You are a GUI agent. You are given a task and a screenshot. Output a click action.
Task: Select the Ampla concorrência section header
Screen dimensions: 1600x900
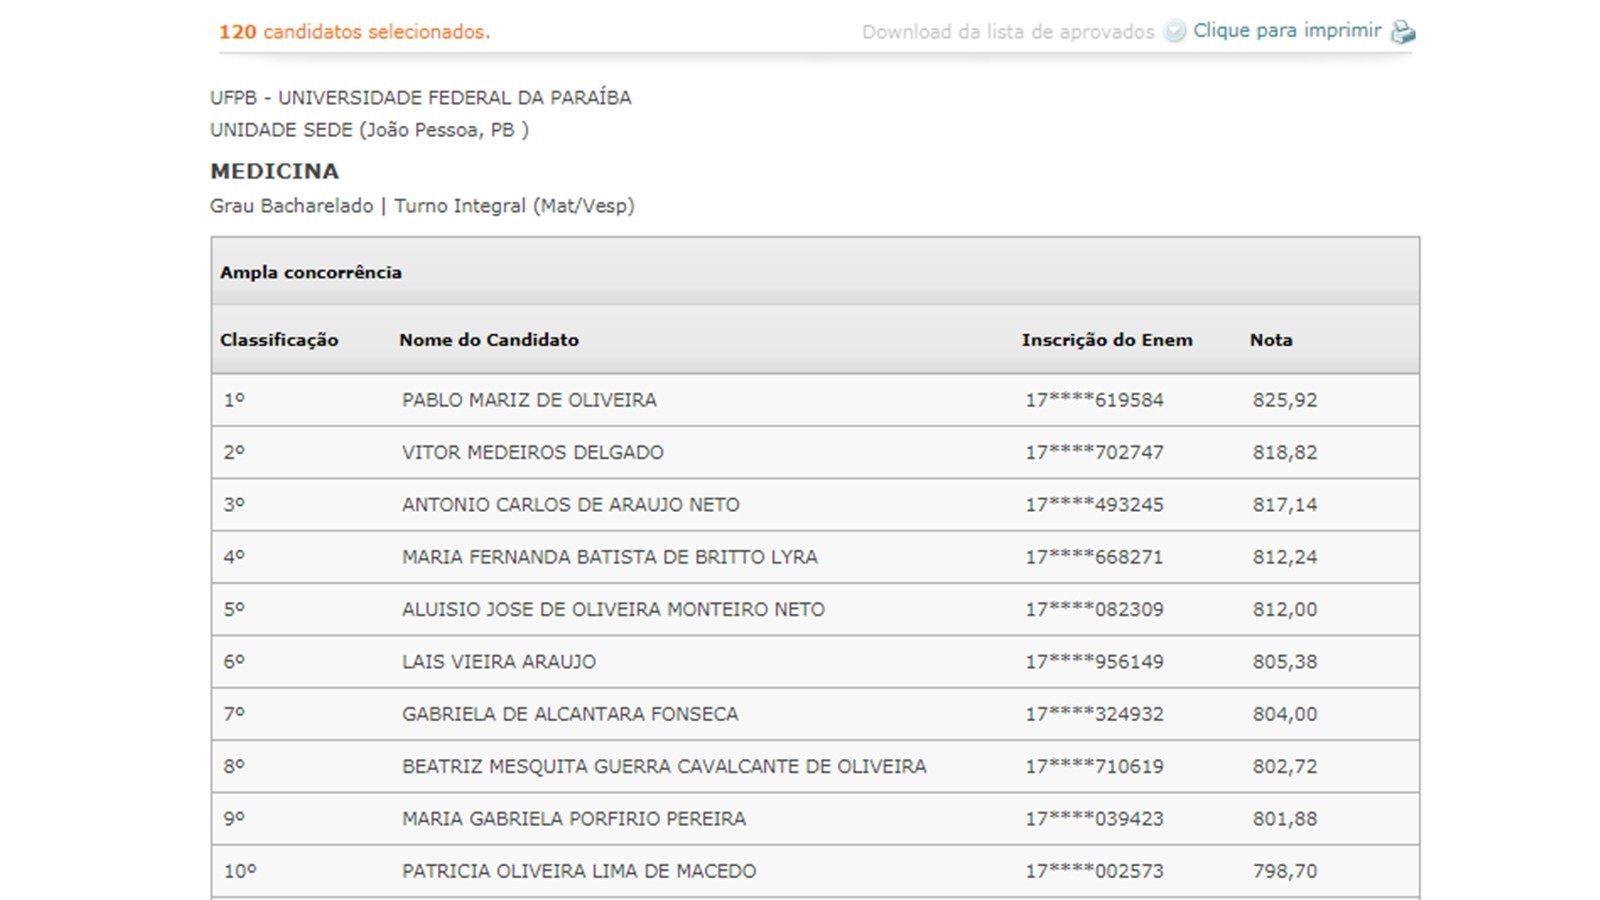click(x=815, y=272)
